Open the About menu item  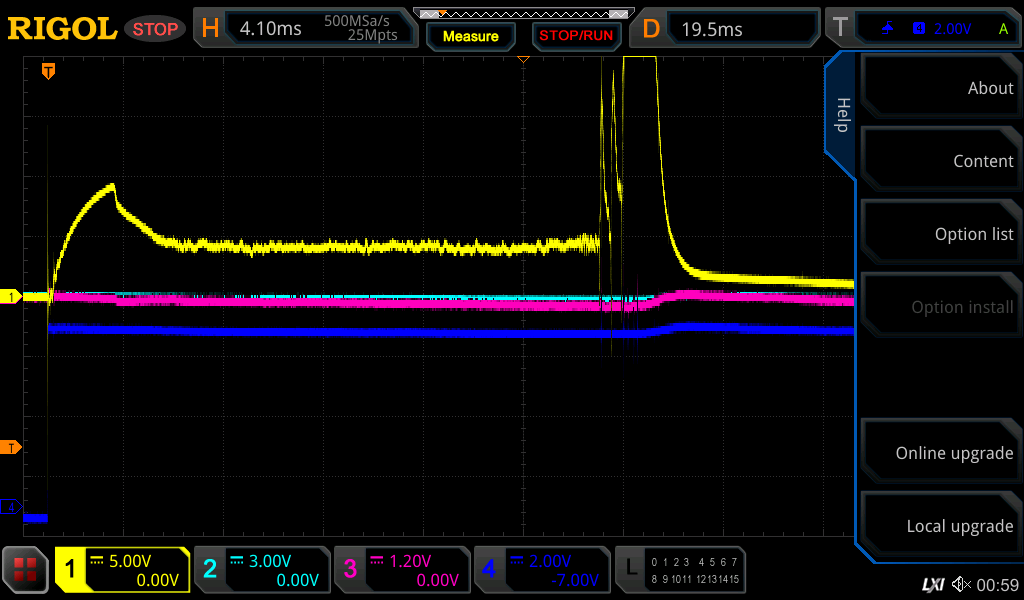(x=940, y=88)
